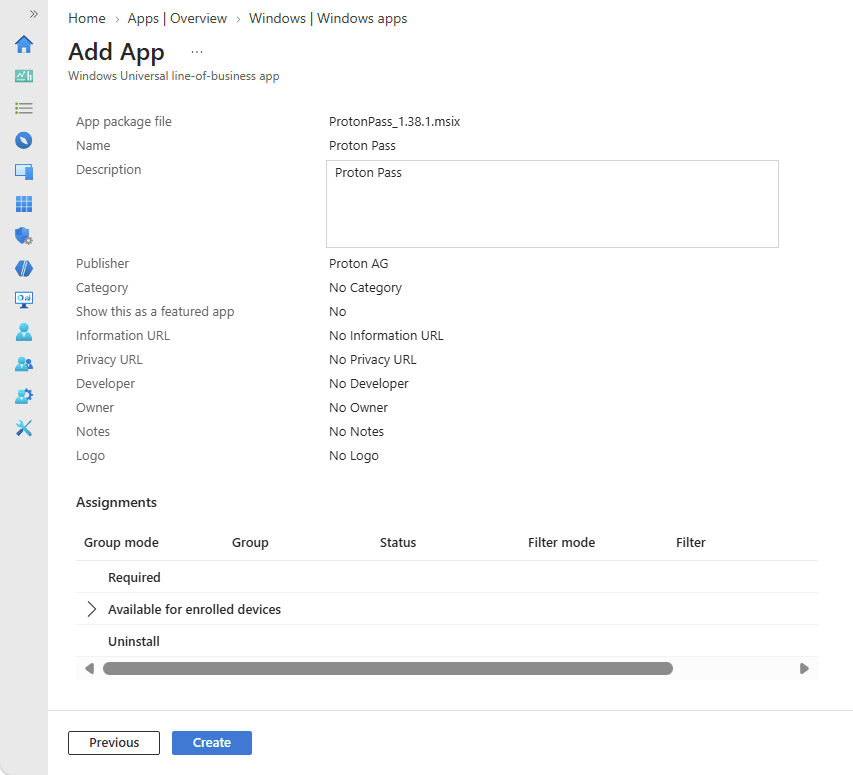
Task: Click the No Logo value
Action: (354, 456)
